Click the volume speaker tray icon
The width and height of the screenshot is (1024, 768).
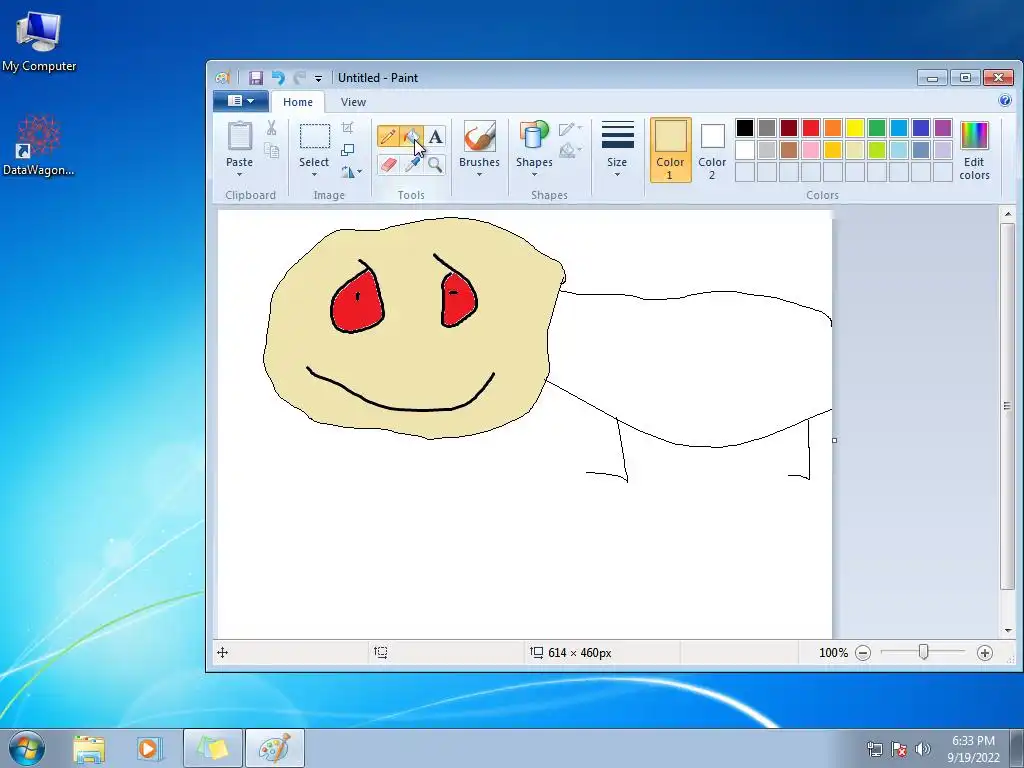[923, 749]
